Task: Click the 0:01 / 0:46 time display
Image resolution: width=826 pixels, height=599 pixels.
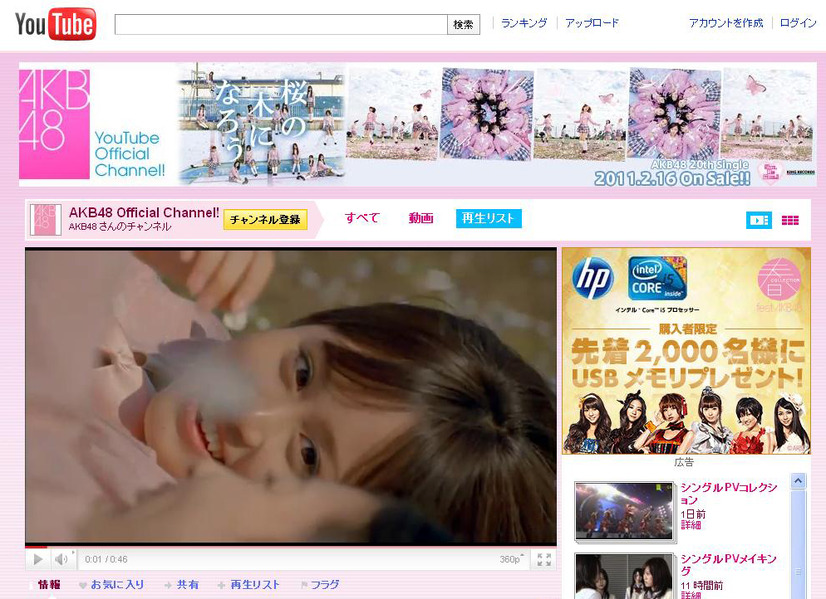Action: [106, 559]
